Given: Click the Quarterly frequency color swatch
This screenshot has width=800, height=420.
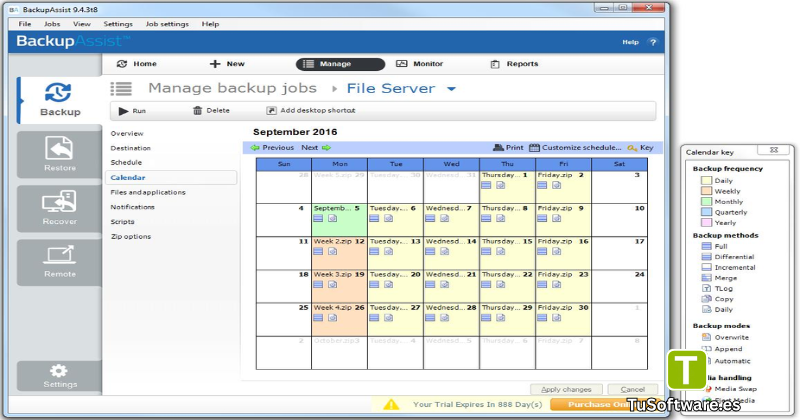Looking at the screenshot, I should (707, 212).
